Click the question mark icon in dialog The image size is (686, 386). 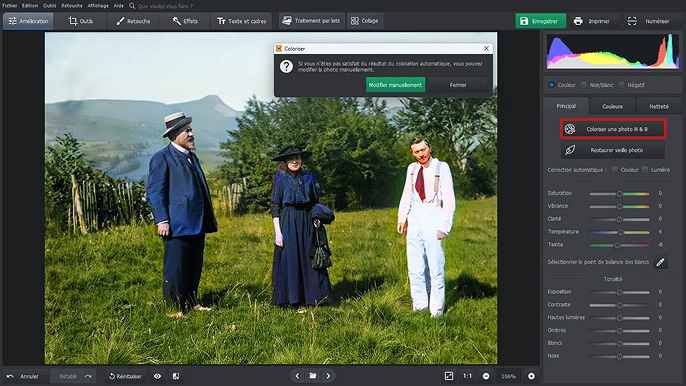click(x=286, y=67)
